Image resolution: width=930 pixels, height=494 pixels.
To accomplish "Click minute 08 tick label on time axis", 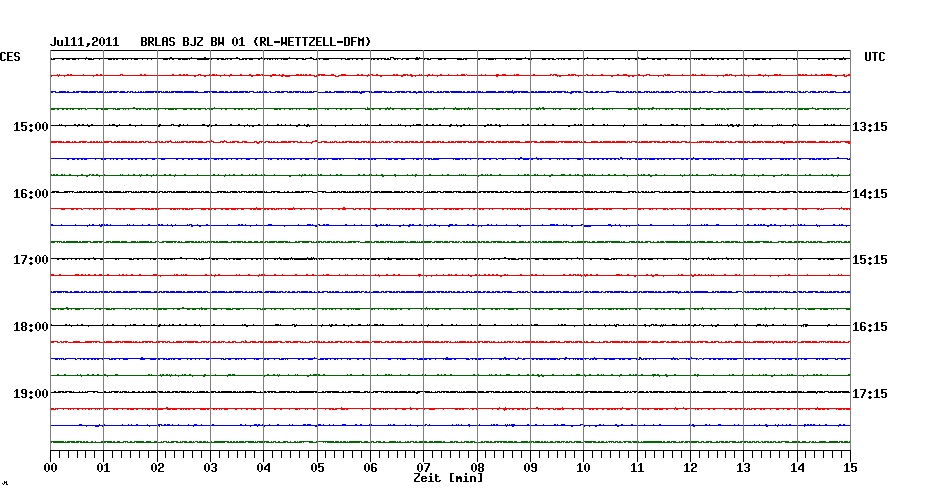I will click(477, 468).
